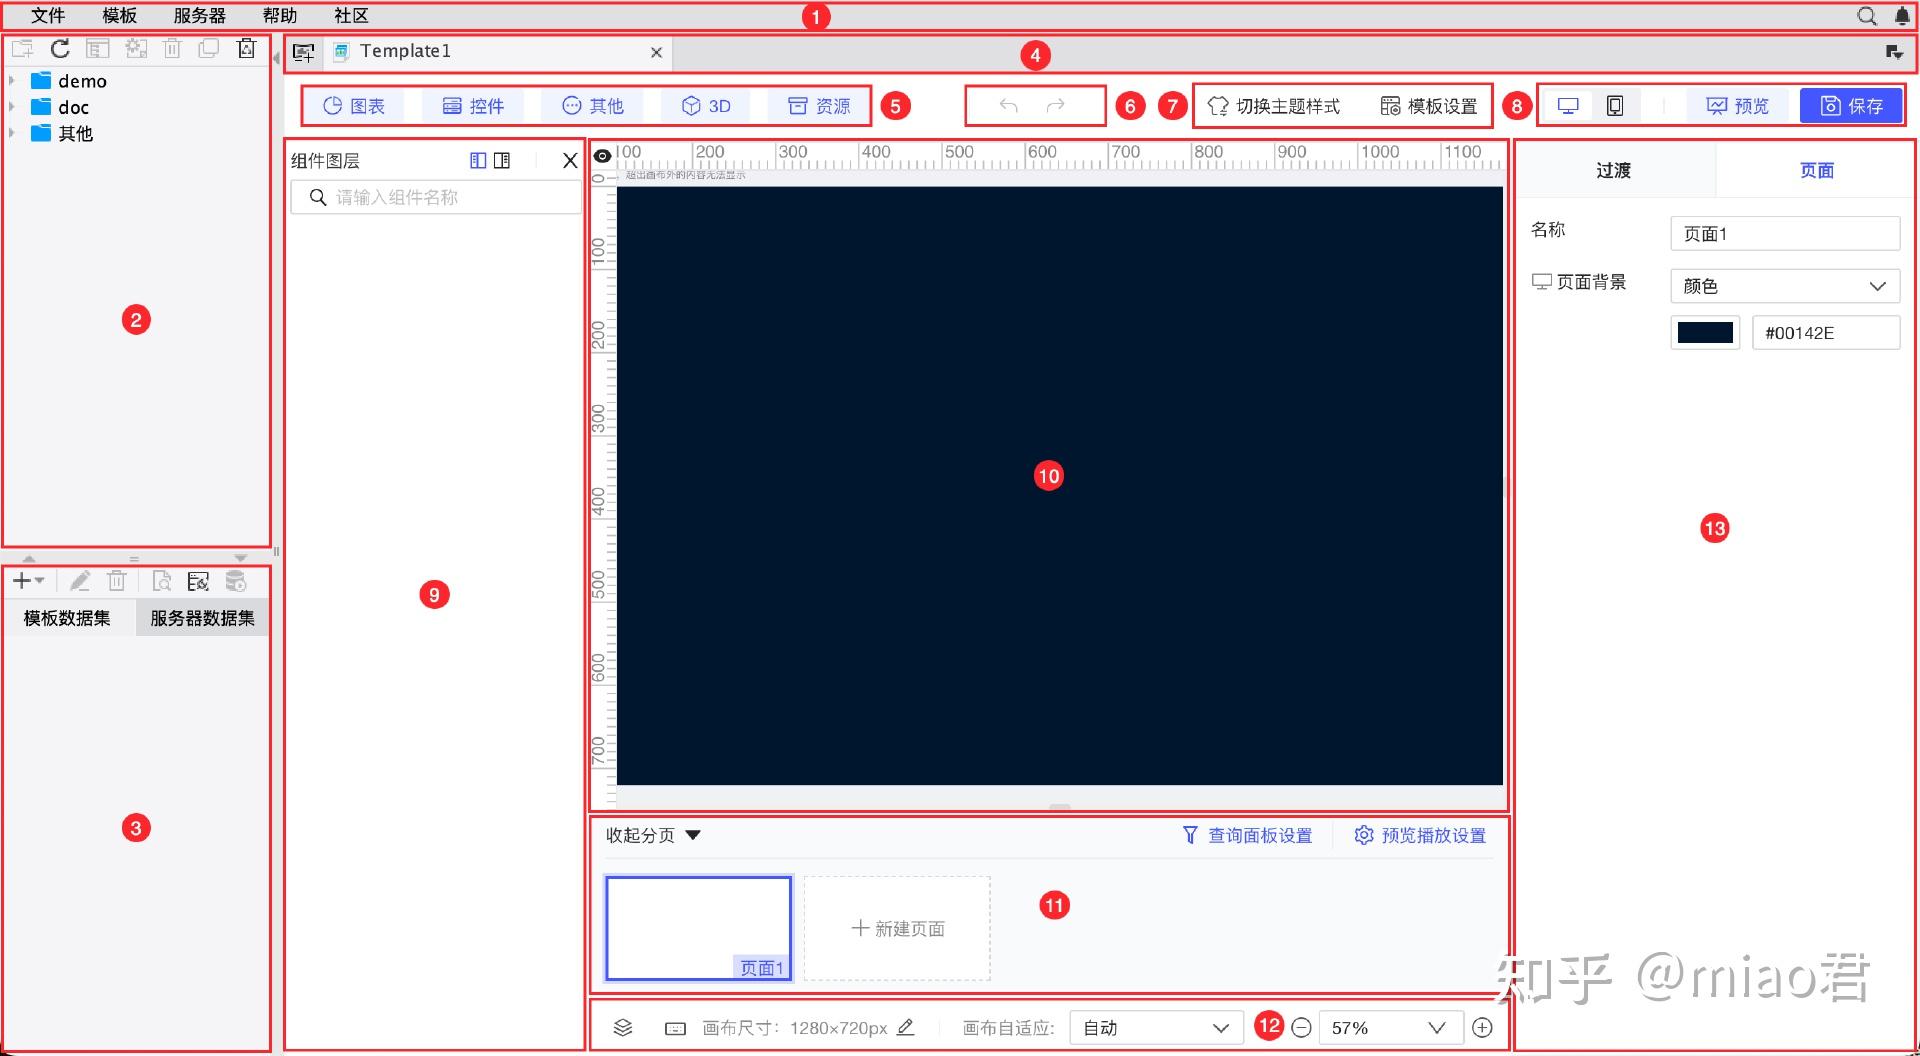Switch to desktop preview mode

[x=1567, y=104]
